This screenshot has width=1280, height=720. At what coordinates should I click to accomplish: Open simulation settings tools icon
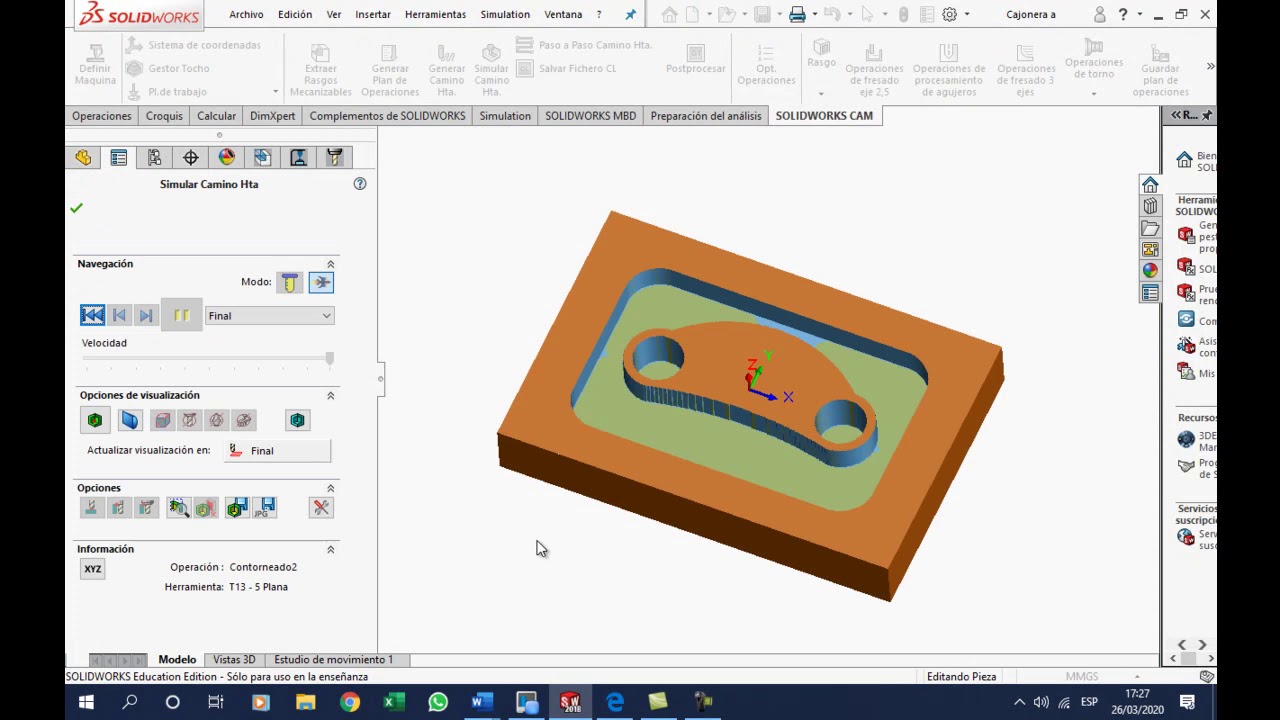click(x=321, y=508)
